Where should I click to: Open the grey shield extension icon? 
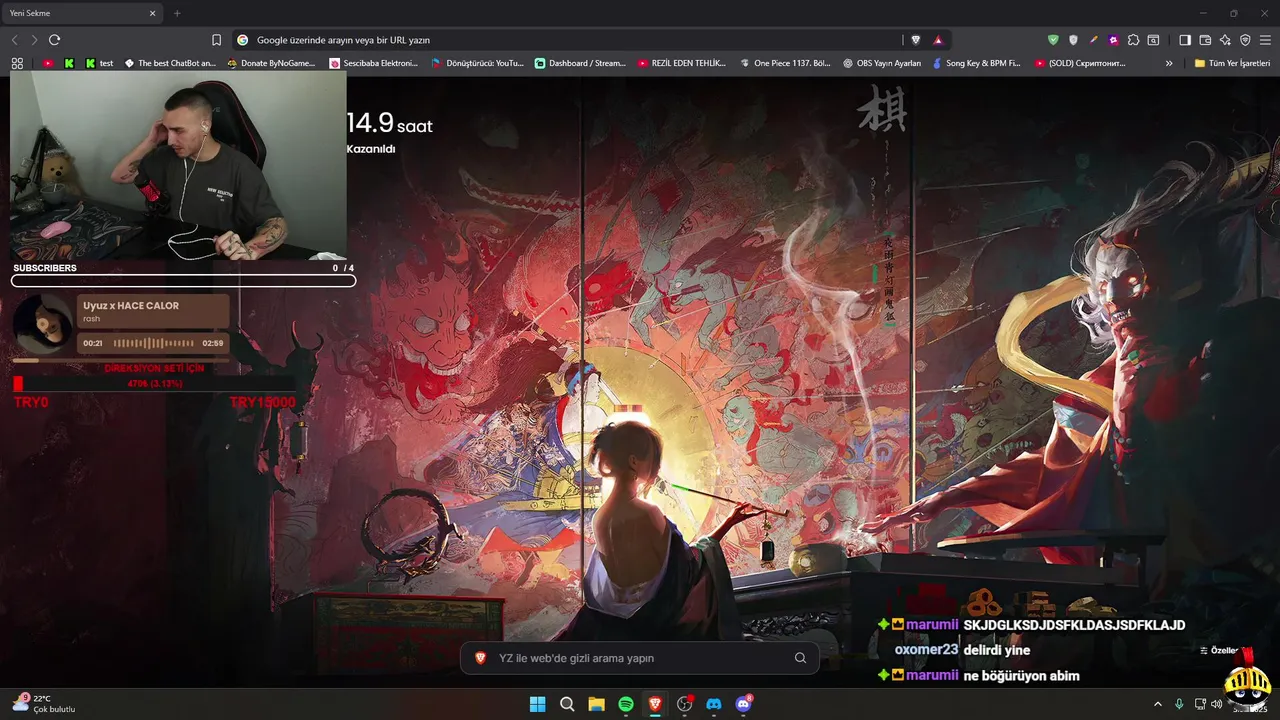[x=1073, y=40]
